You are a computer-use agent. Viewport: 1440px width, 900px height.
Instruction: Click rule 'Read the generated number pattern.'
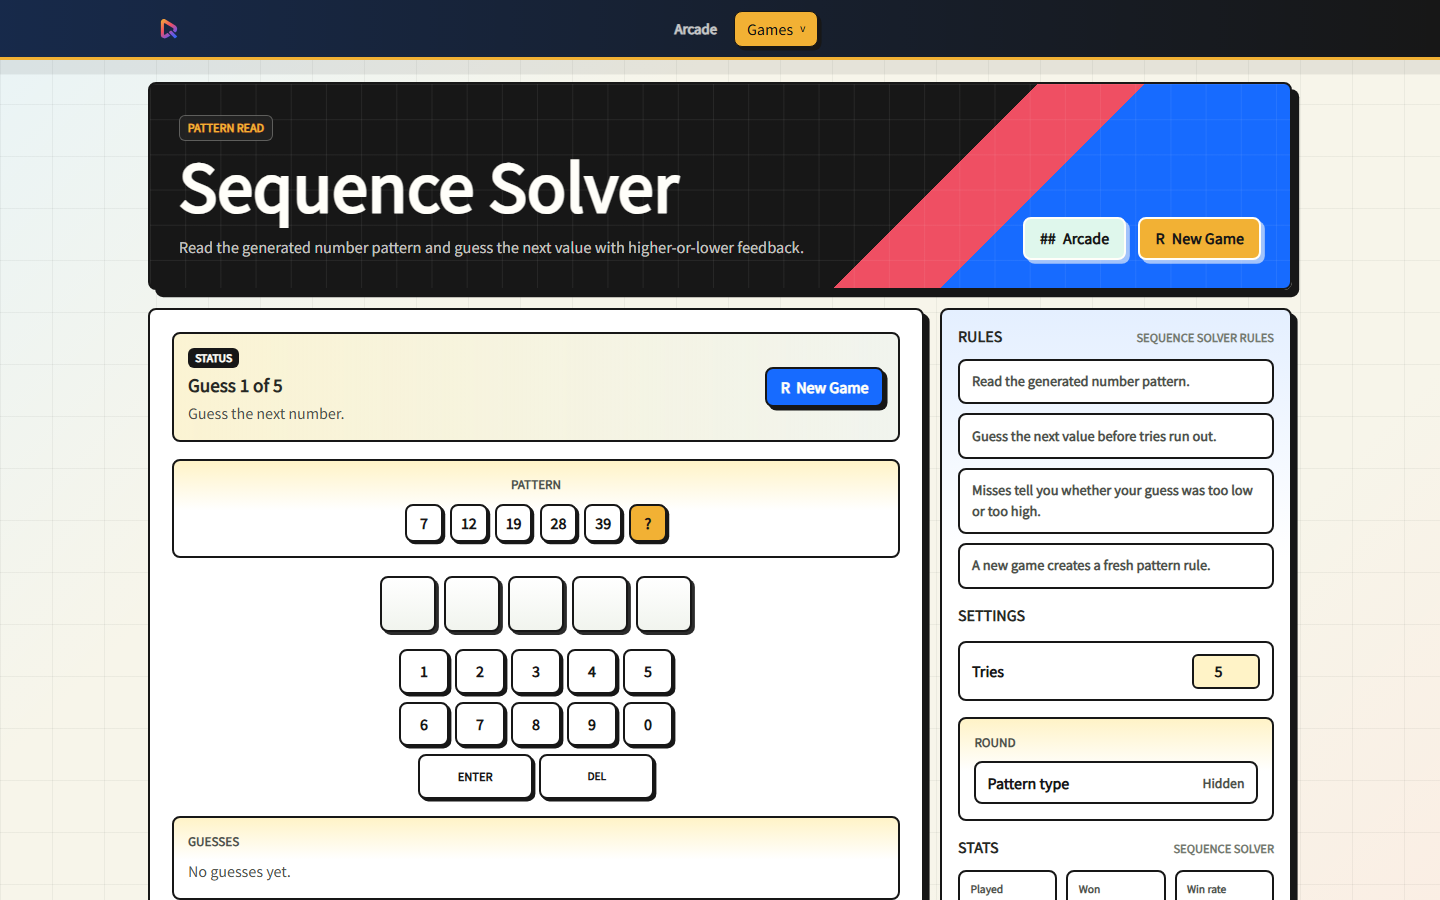point(1116,381)
